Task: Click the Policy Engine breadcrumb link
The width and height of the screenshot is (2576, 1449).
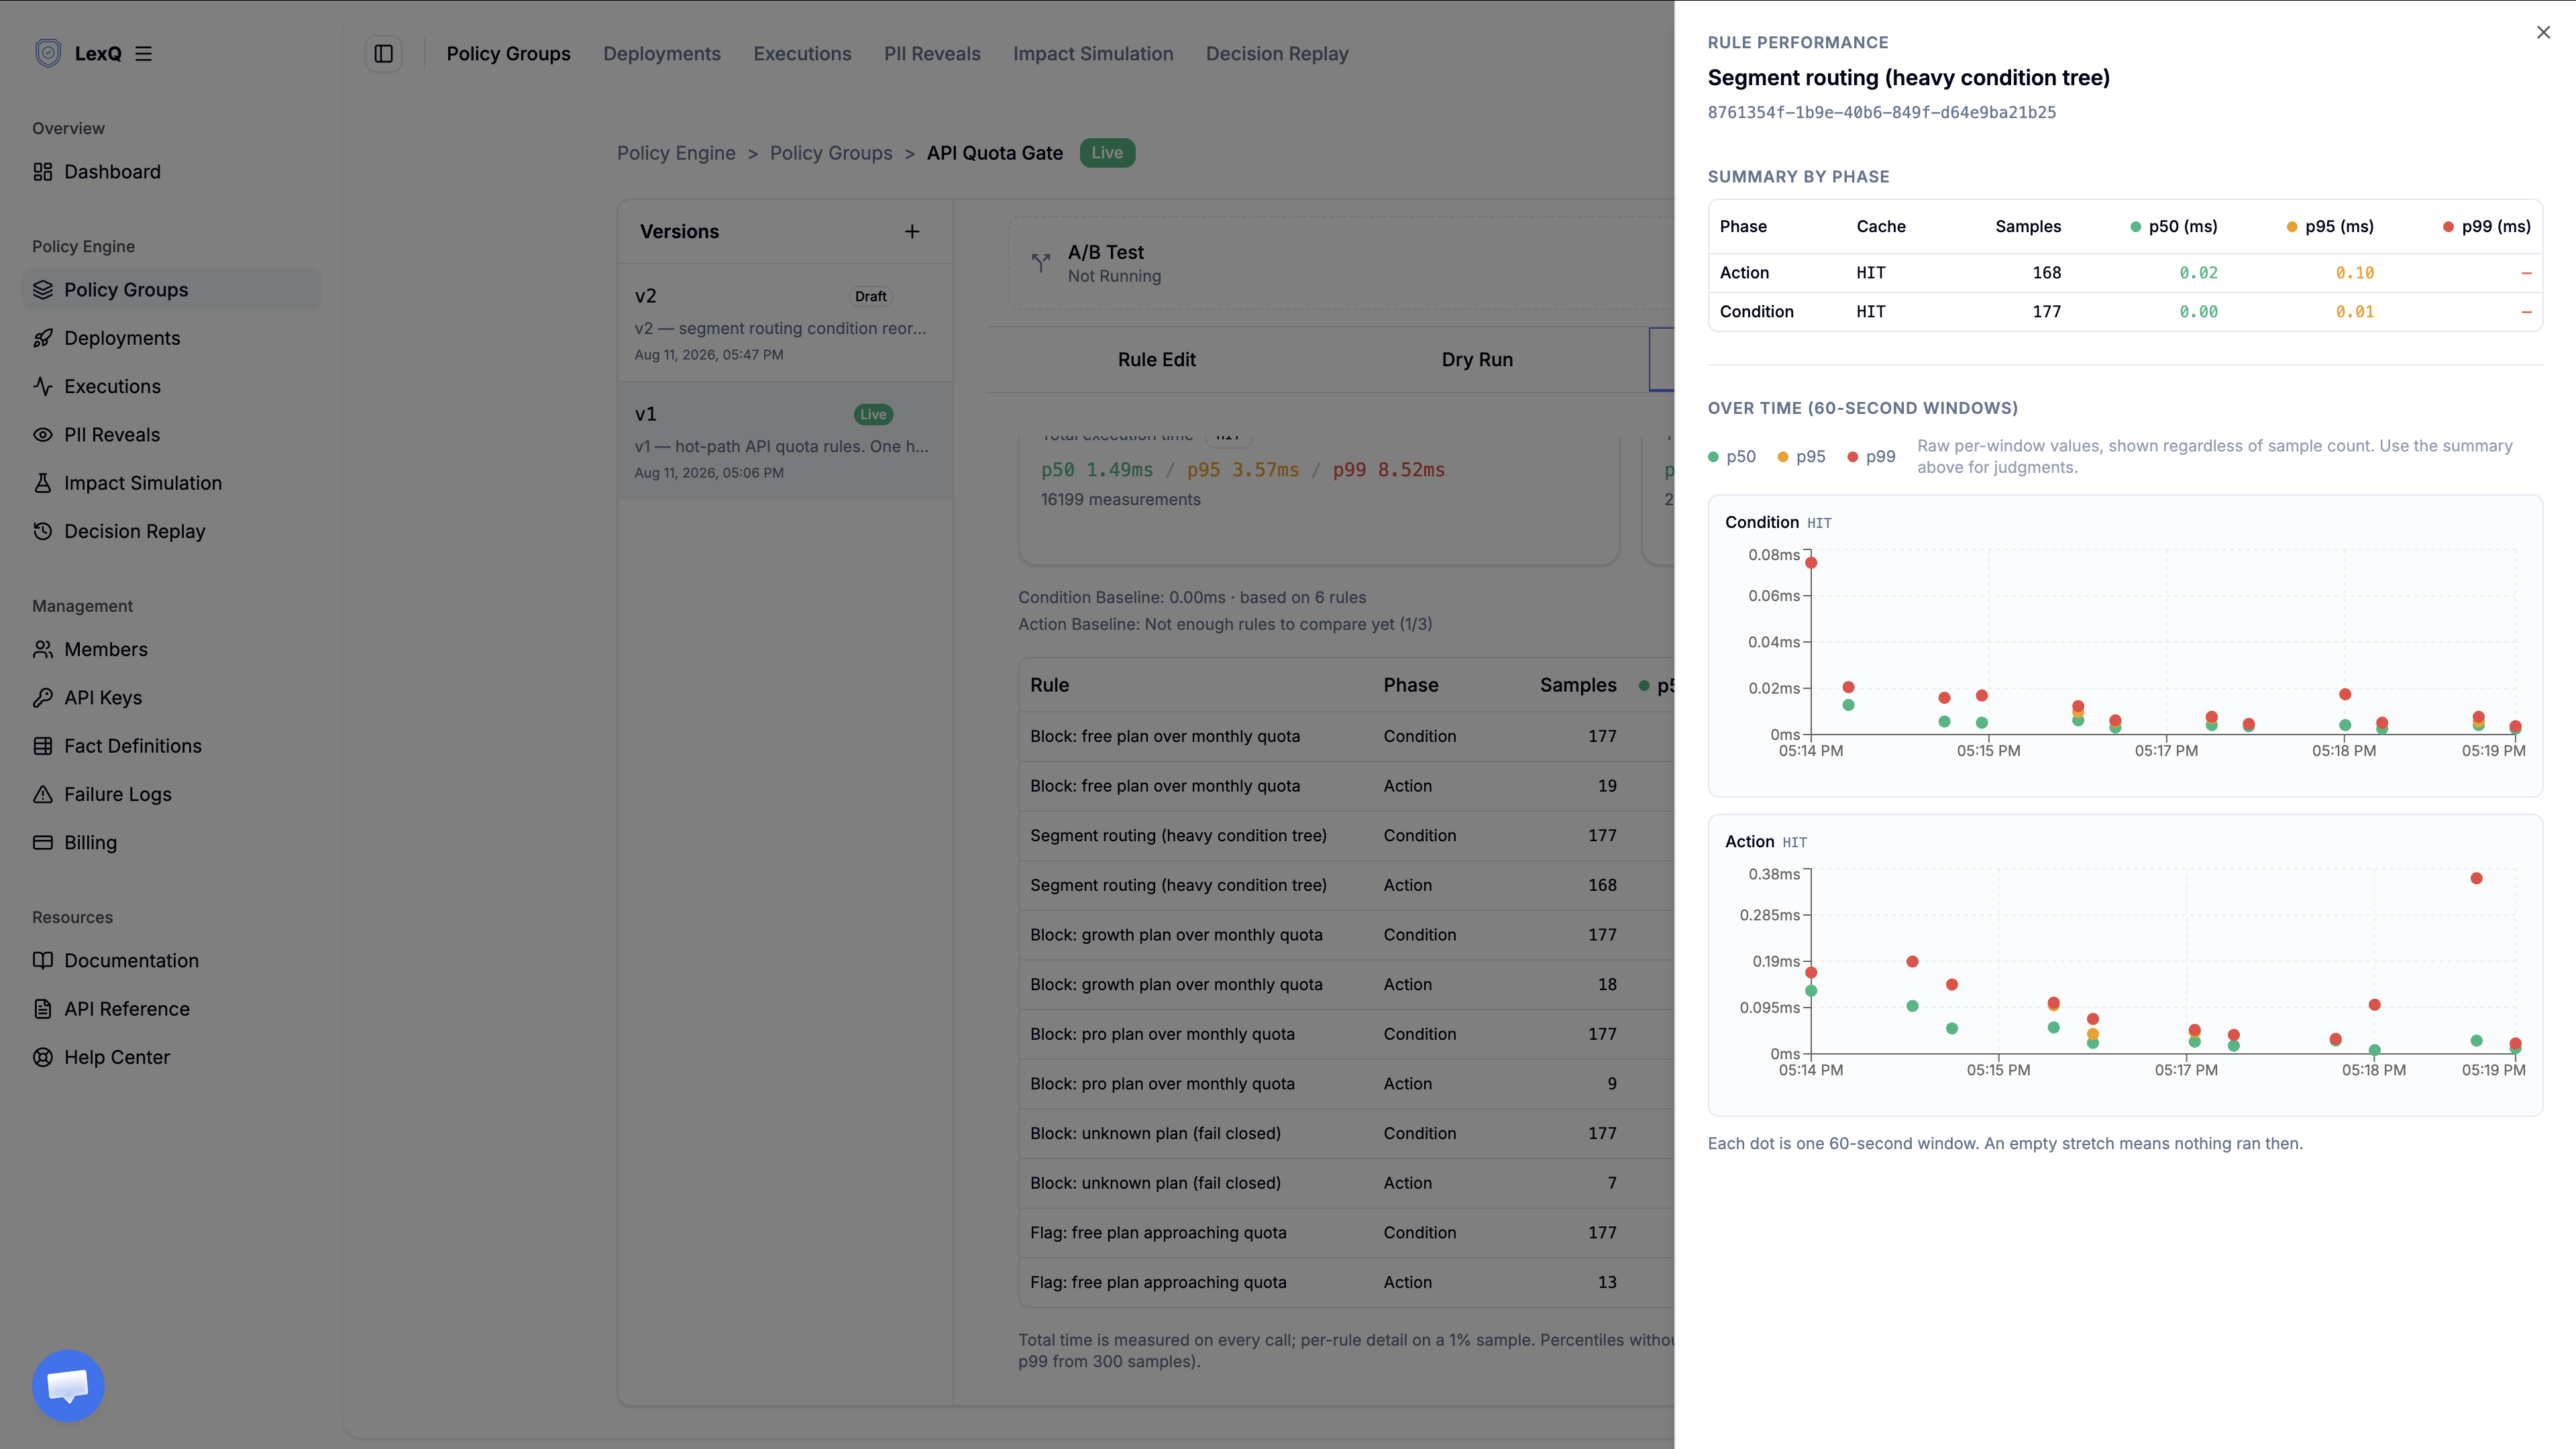Action: tap(676, 153)
